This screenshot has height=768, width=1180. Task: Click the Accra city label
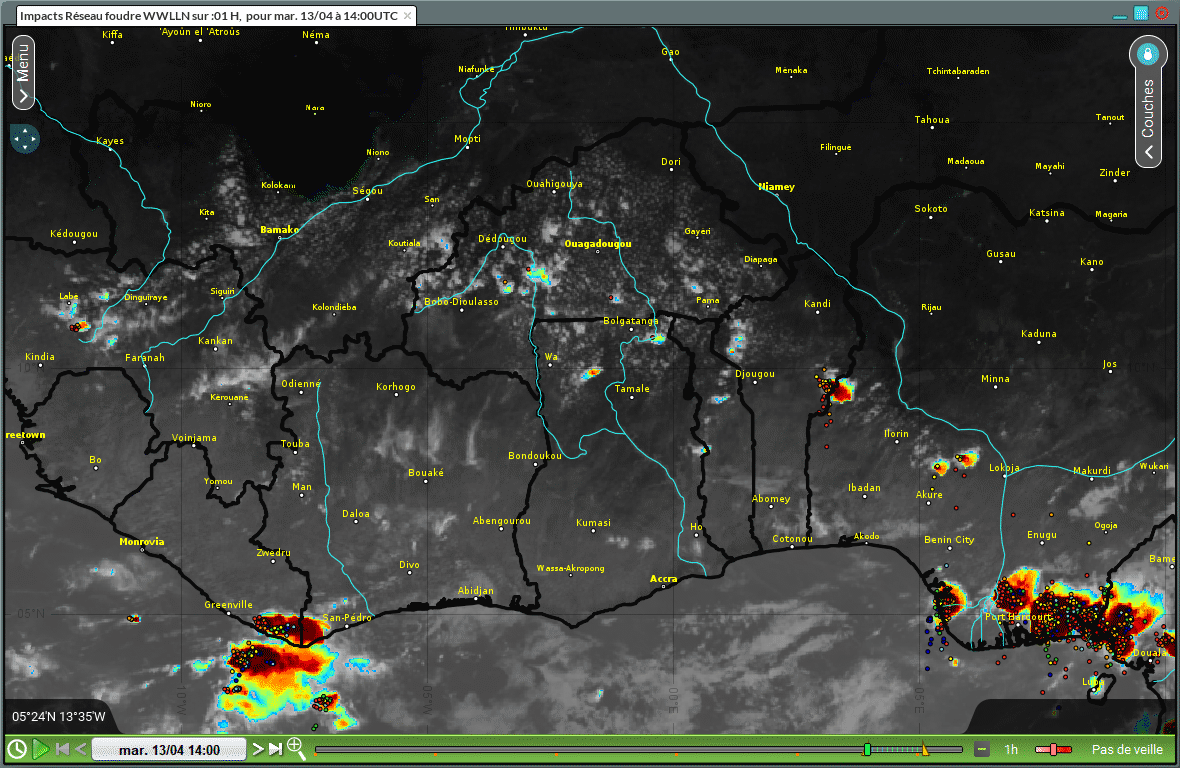pyautogui.click(x=664, y=578)
